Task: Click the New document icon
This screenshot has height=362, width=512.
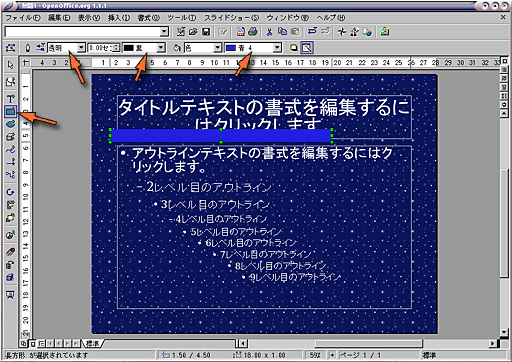Action: point(181,32)
